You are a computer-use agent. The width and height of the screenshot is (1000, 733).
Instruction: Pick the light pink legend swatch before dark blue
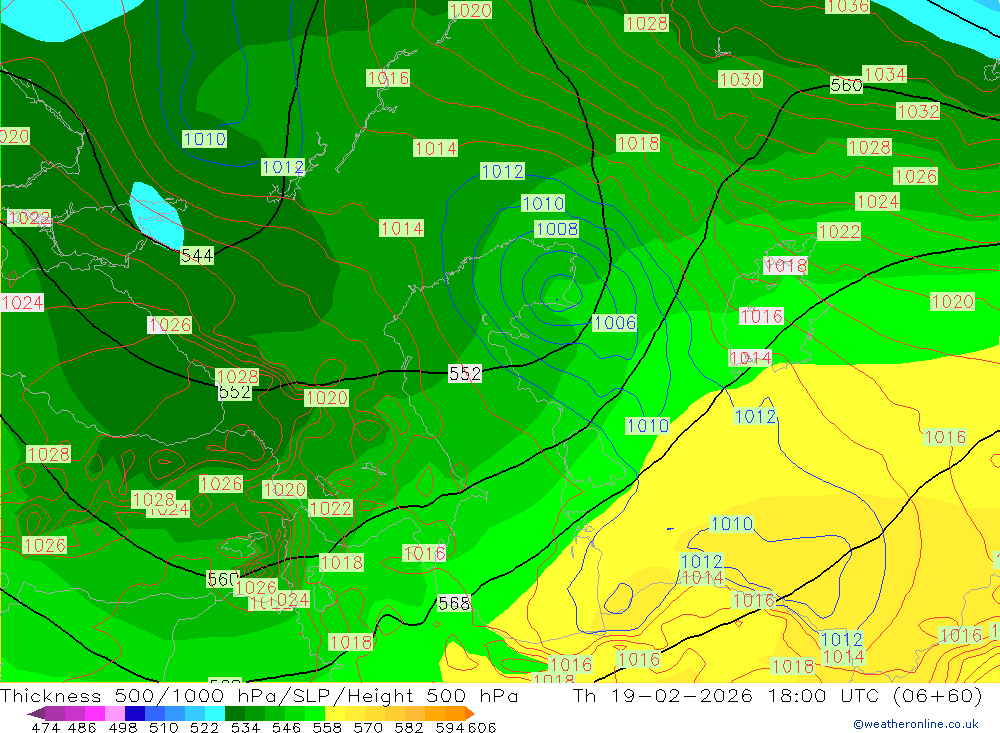pyautogui.click(x=115, y=713)
